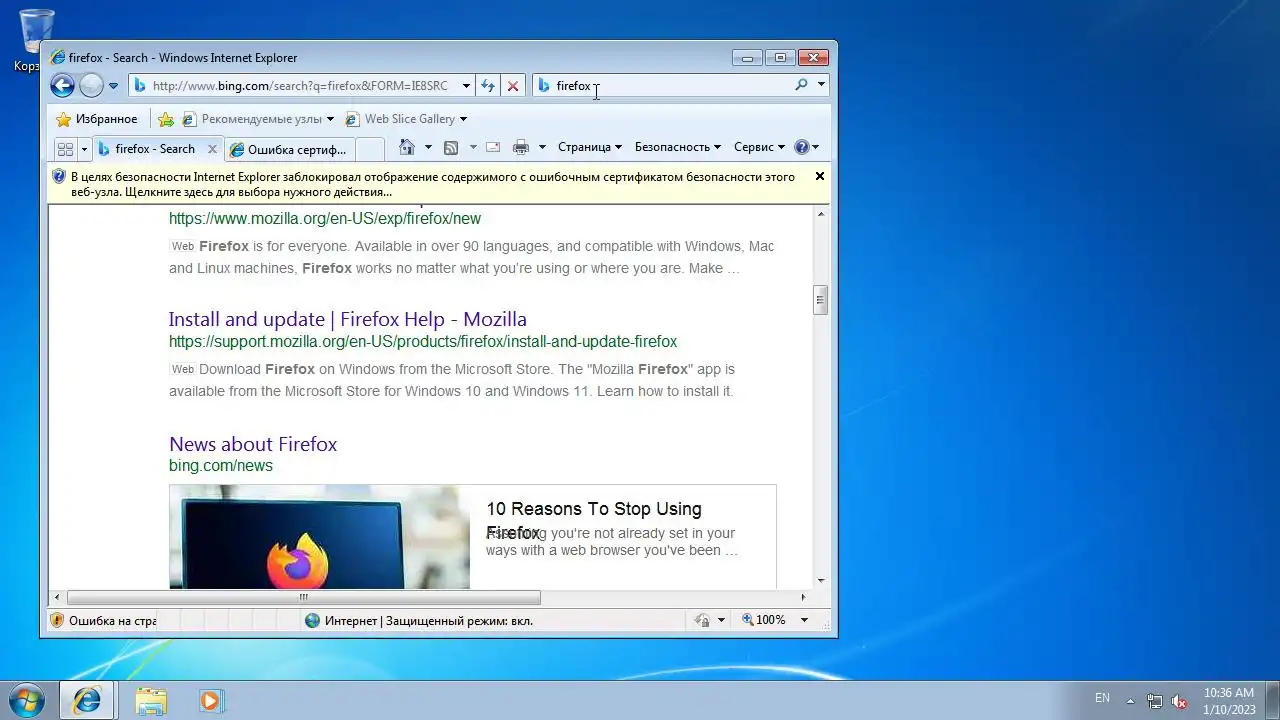Screen dimensions: 1280x720
Task: Click the shield icon on information bar
Action: click(x=59, y=177)
